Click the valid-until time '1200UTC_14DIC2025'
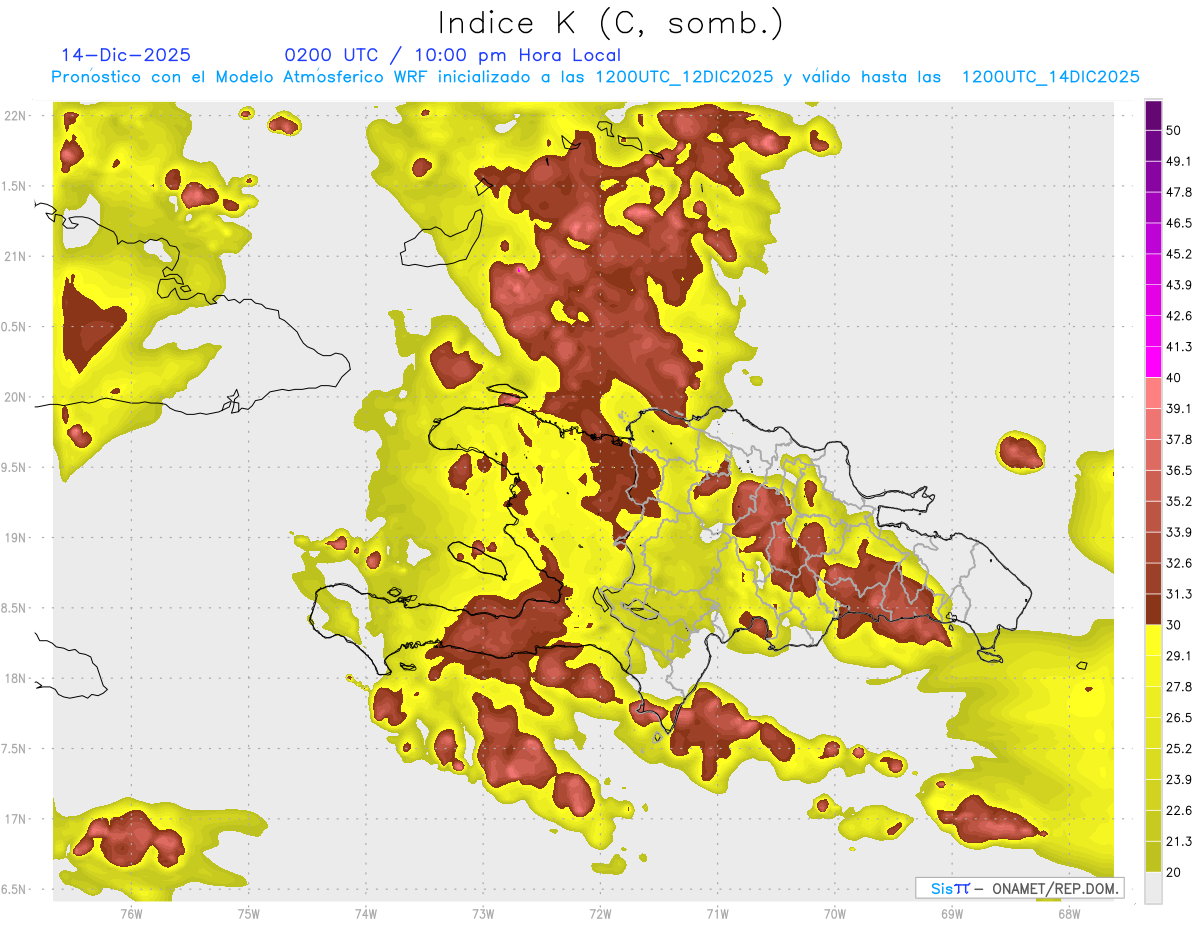The height and width of the screenshot is (927, 1200). tap(1051, 77)
